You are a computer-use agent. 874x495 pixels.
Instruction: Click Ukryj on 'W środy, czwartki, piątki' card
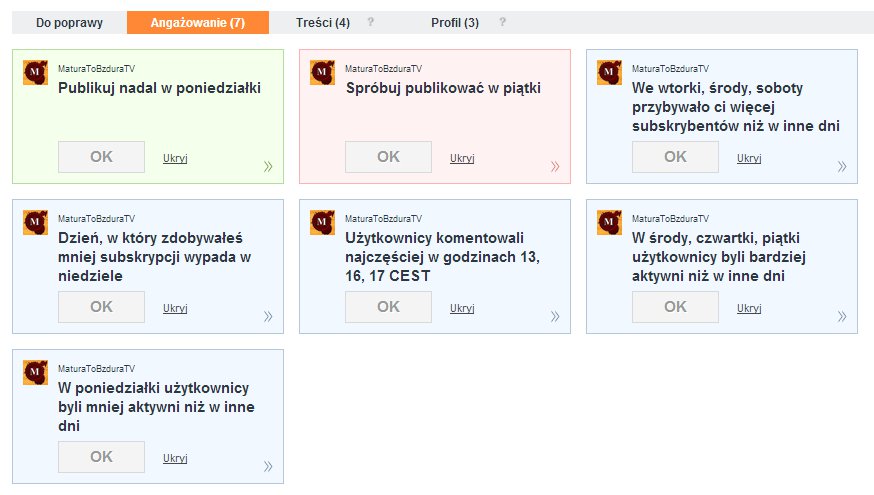coord(749,308)
